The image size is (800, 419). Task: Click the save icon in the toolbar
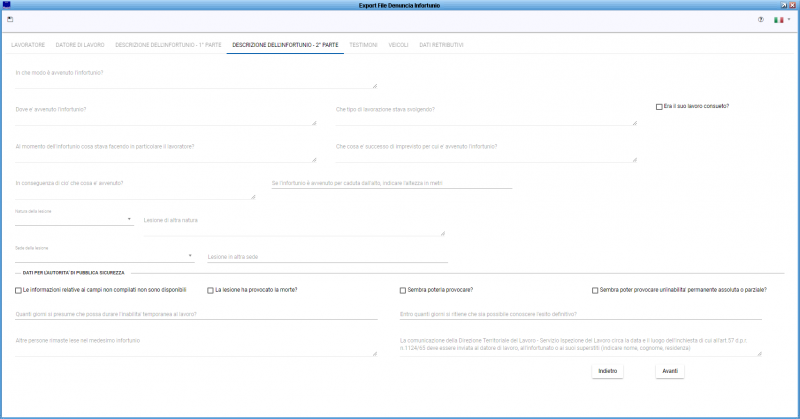point(10,19)
